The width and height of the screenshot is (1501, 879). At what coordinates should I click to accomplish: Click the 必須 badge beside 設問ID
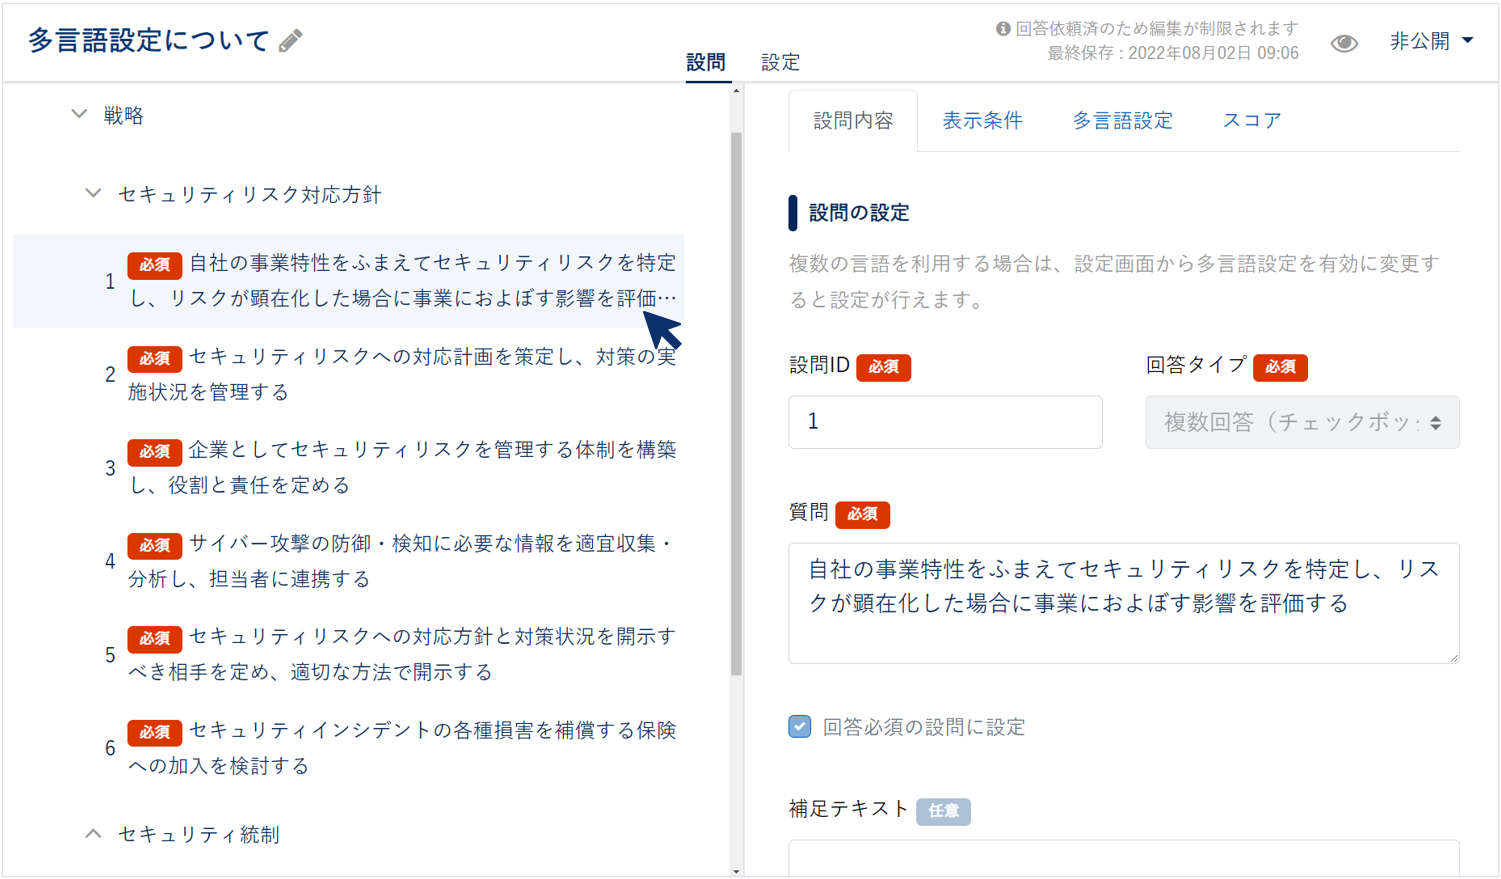(883, 367)
